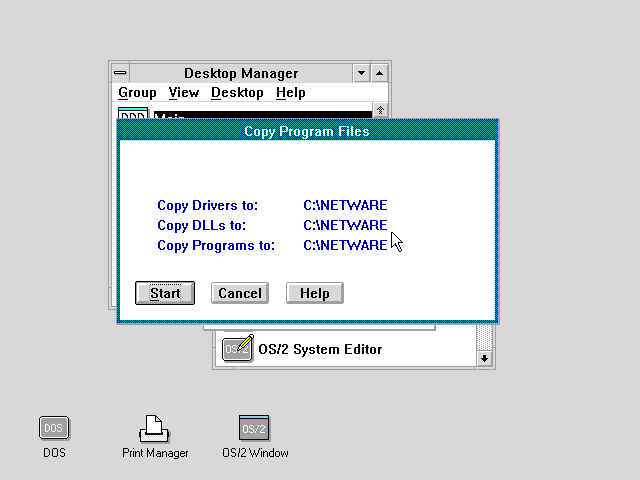This screenshot has height=480, width=640.
Task: Open the Desktop menu in Desktop Manager
Action: pyautogui.click(x=237, y=93)
